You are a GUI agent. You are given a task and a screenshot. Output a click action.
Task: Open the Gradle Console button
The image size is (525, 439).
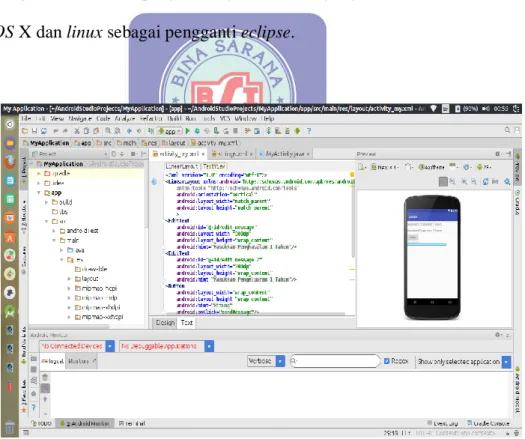489,424
